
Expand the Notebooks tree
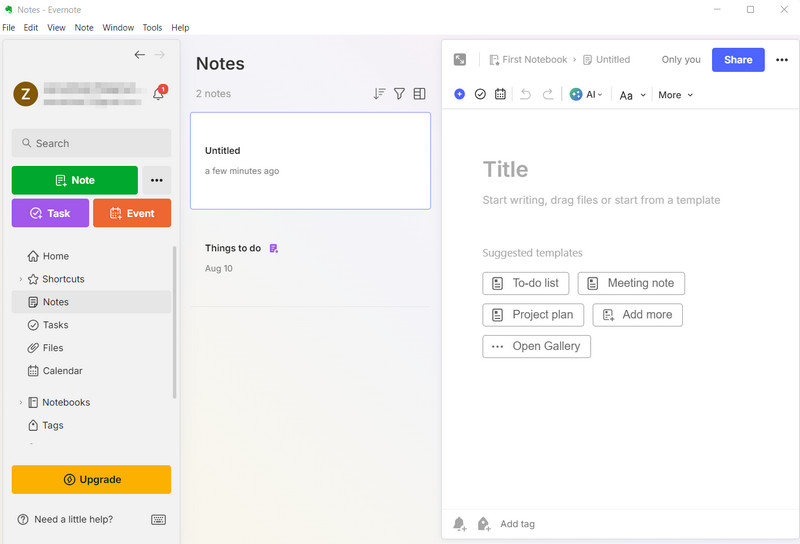(20, 403)
